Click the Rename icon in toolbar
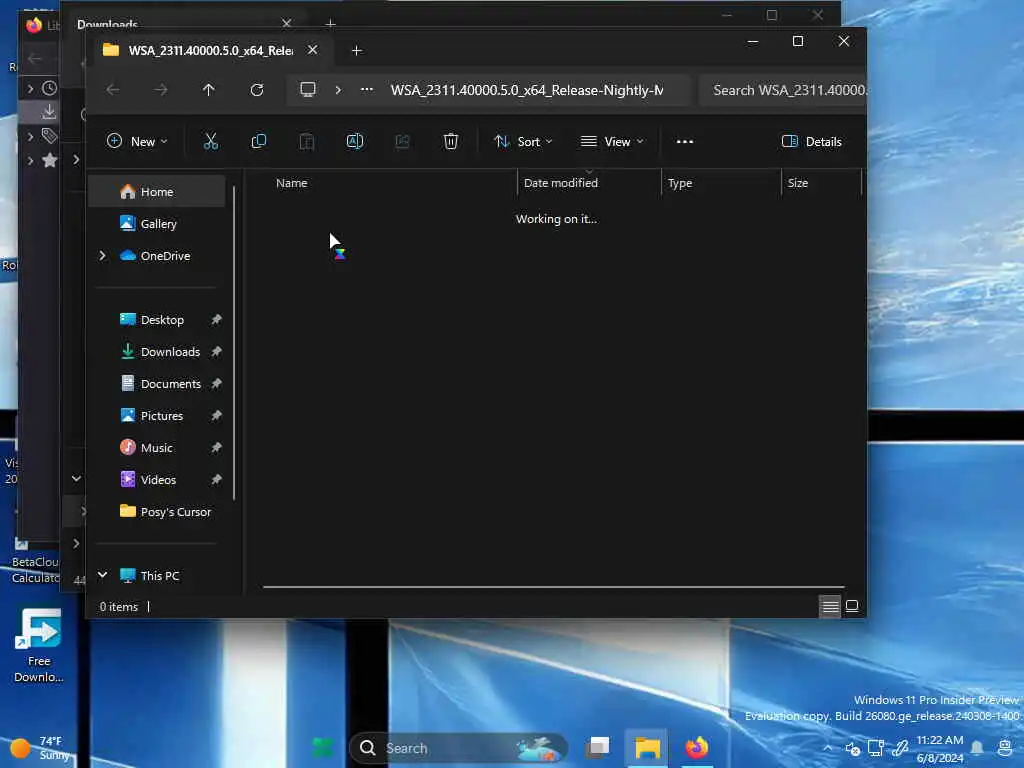Viewport: 1024px width, 768px height. pyautogui.click(x=355, y=141)
